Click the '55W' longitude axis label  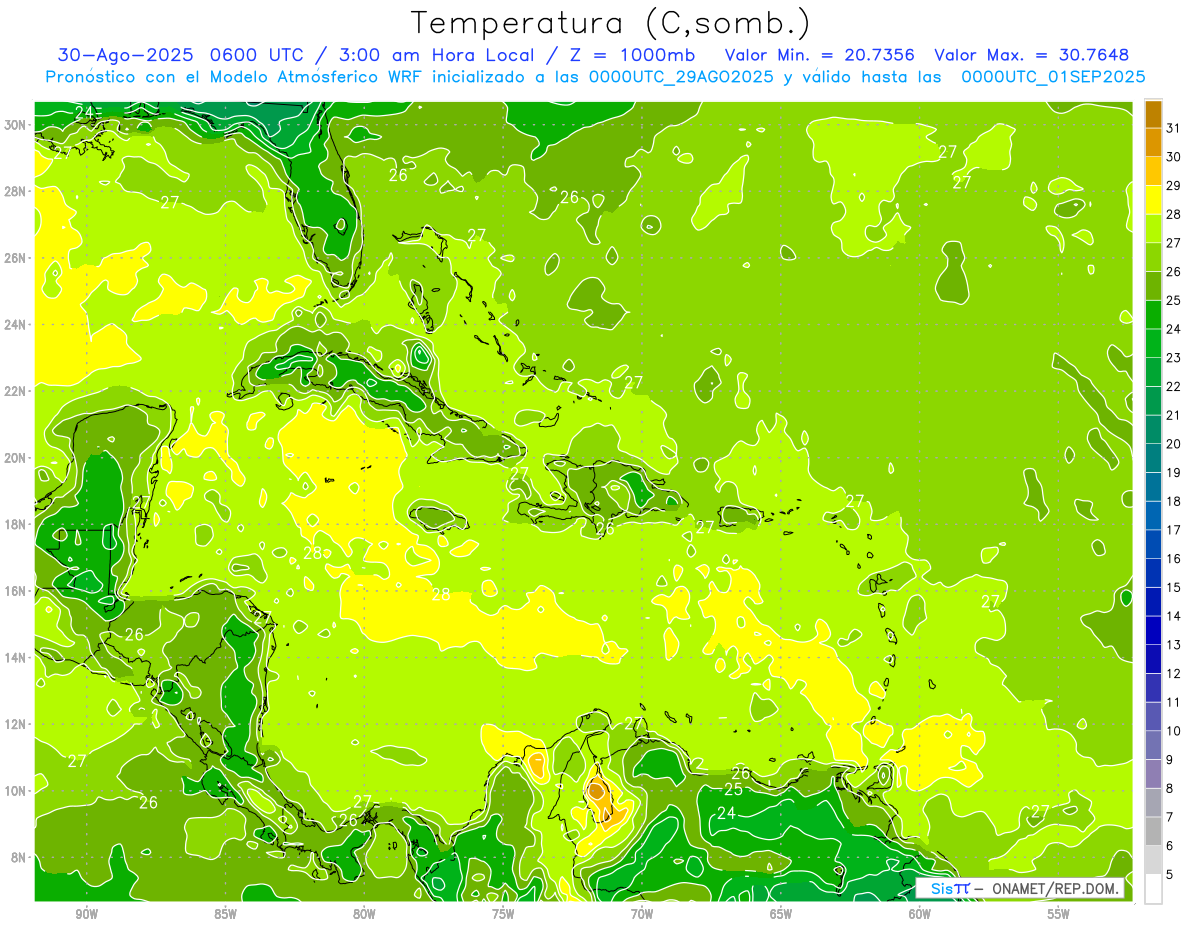1058,914
